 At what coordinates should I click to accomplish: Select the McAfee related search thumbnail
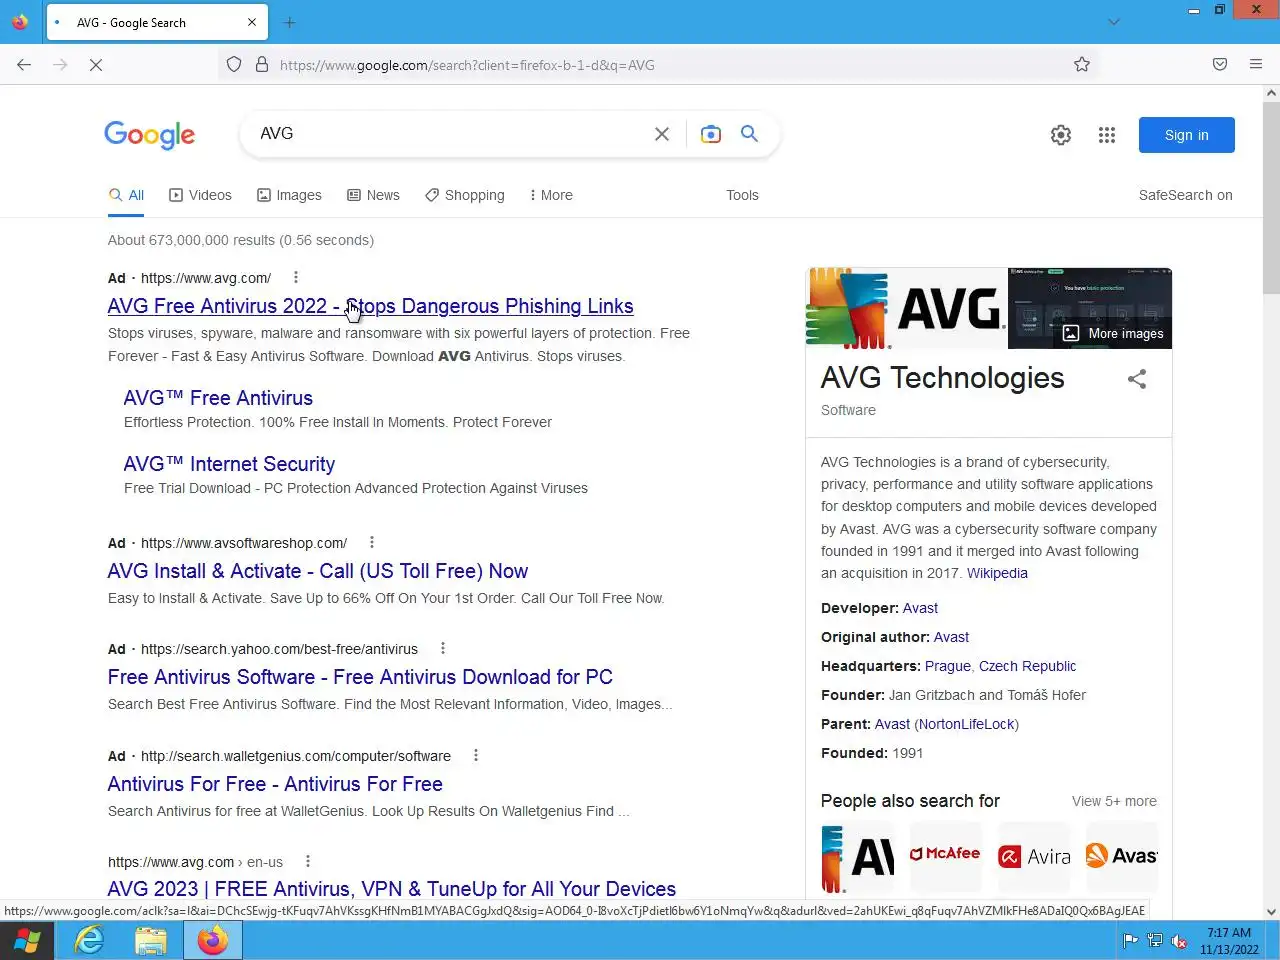coord(946,857)
